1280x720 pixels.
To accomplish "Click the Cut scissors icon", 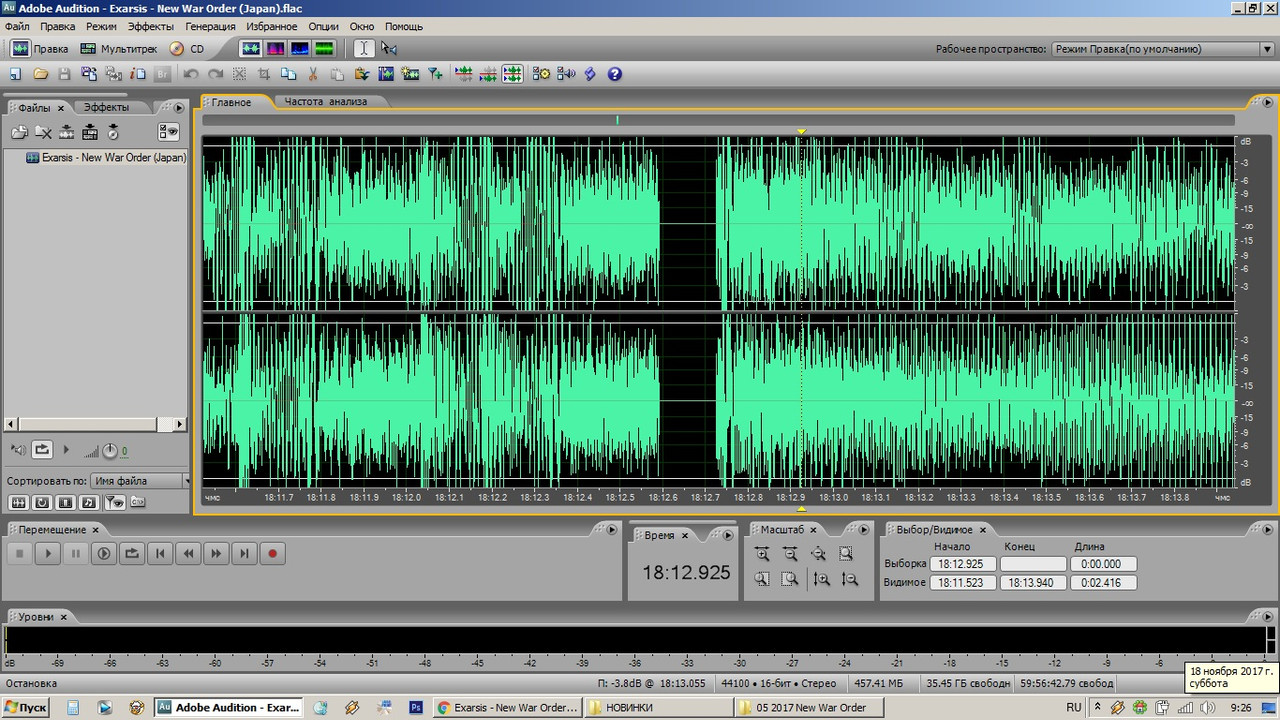I will point(313,74).
